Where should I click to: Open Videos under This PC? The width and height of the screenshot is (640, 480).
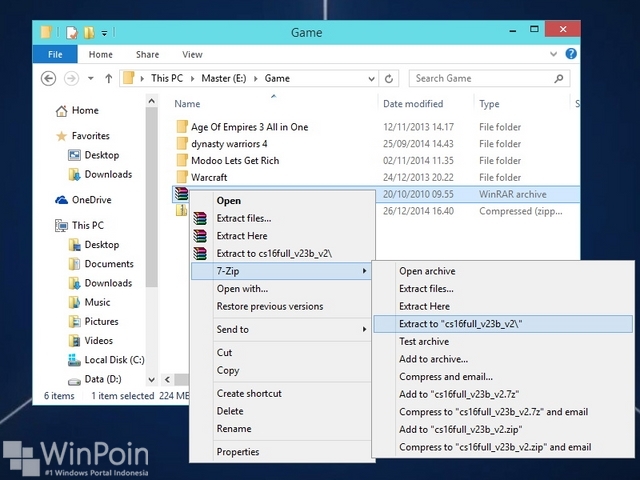click(98, 340)
